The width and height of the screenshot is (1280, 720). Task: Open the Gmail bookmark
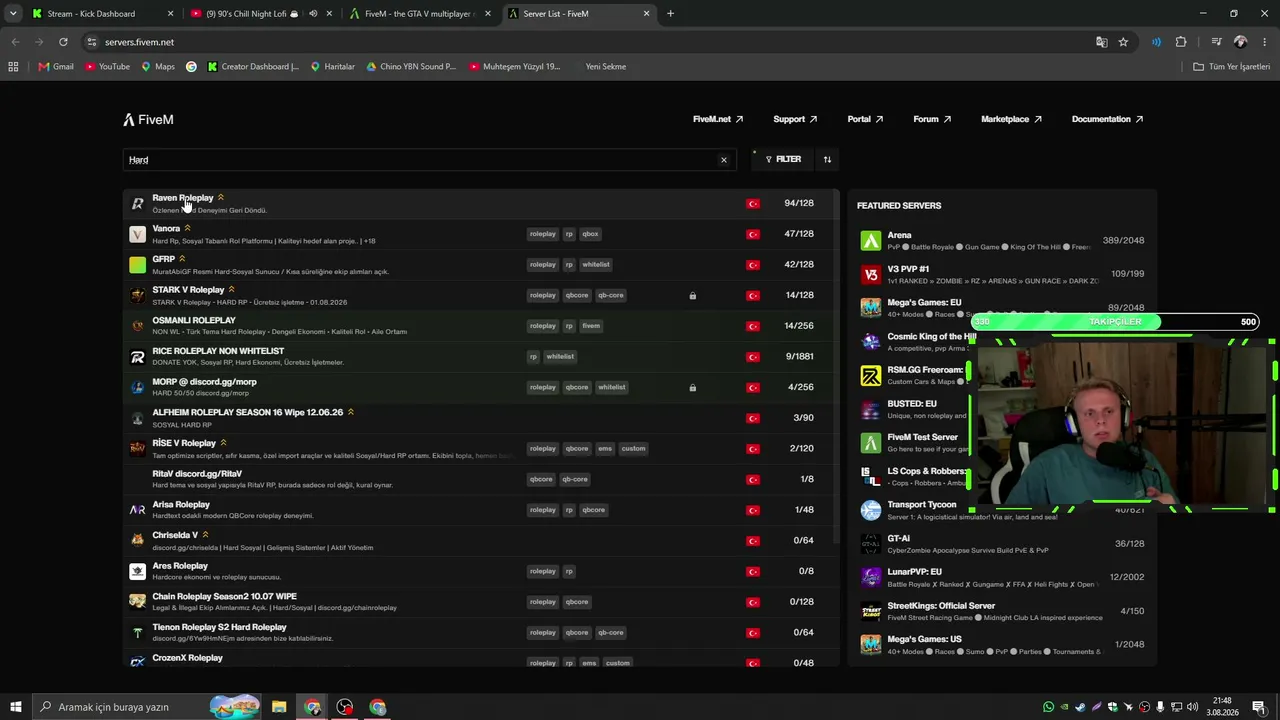coord(56,67)
